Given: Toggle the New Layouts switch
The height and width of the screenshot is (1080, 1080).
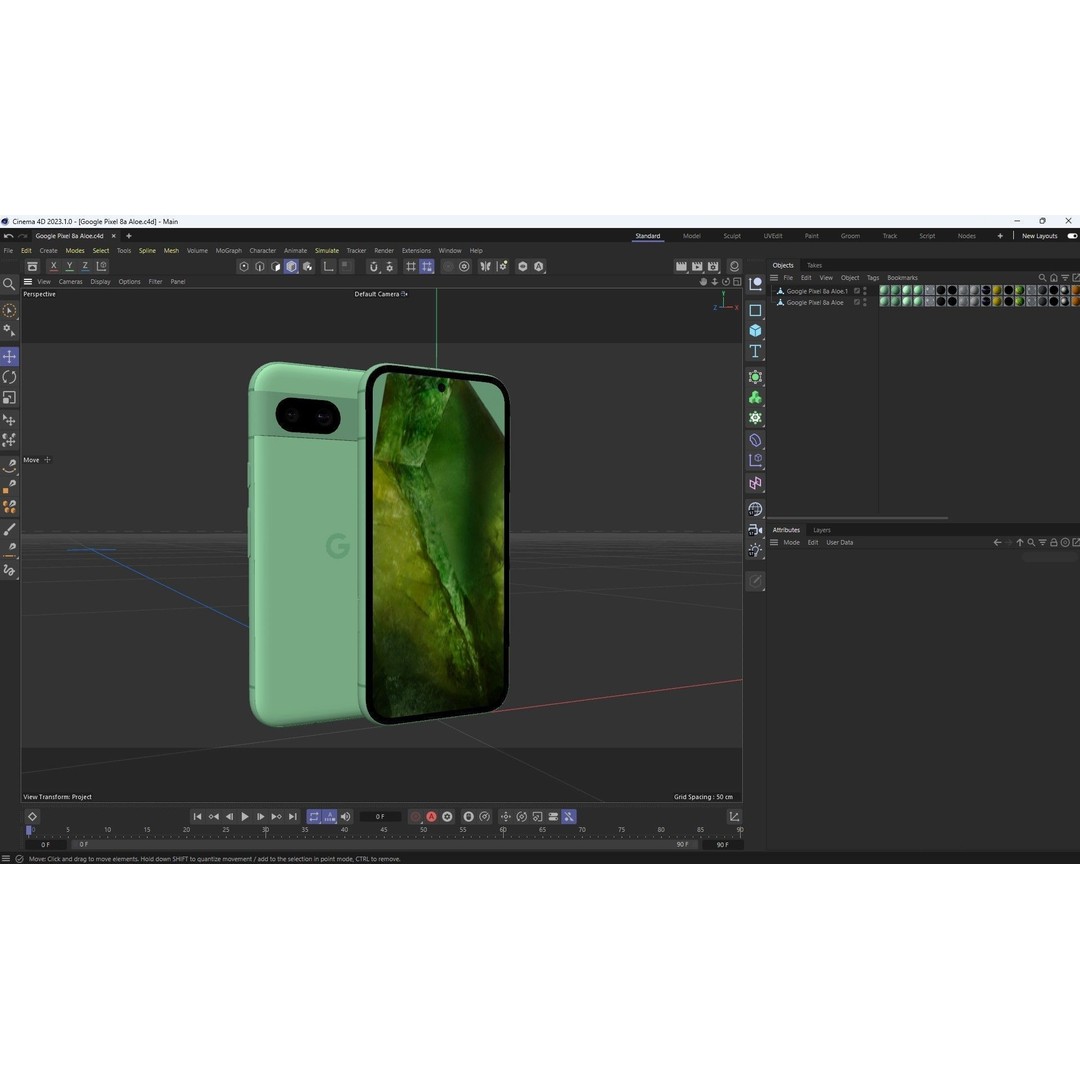Looking at the screenshot, I should pos(1072,236).
